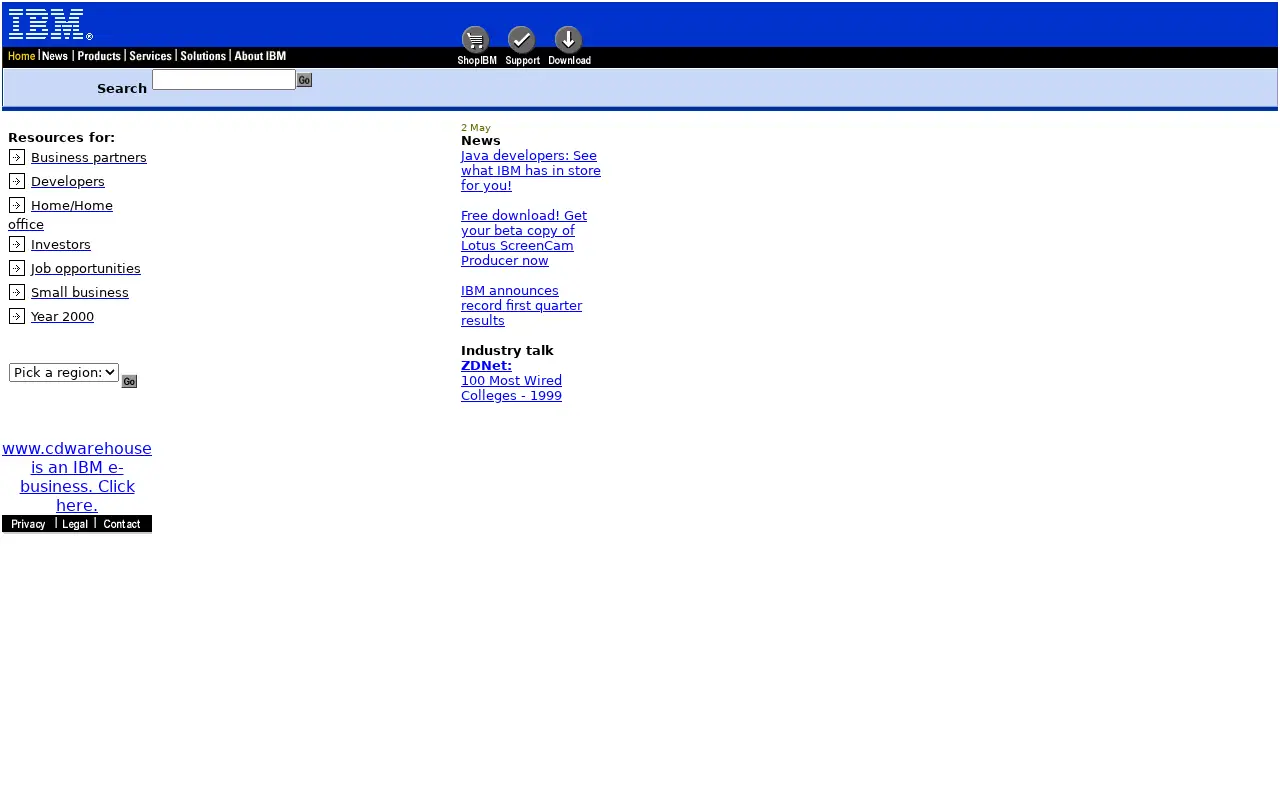Expand the Pick a region dropdown
The height and width of the screenshot is (800, 1280).
(64, 372)
